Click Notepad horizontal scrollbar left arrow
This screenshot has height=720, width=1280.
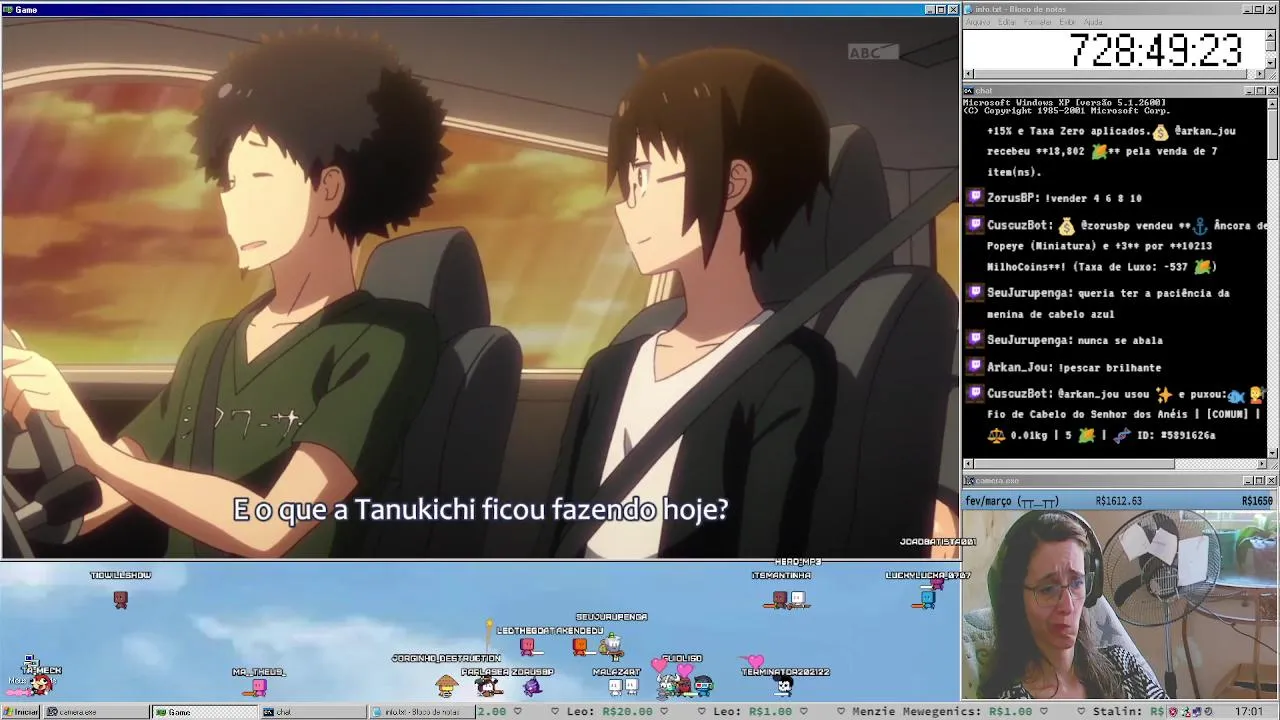(968, 74)
